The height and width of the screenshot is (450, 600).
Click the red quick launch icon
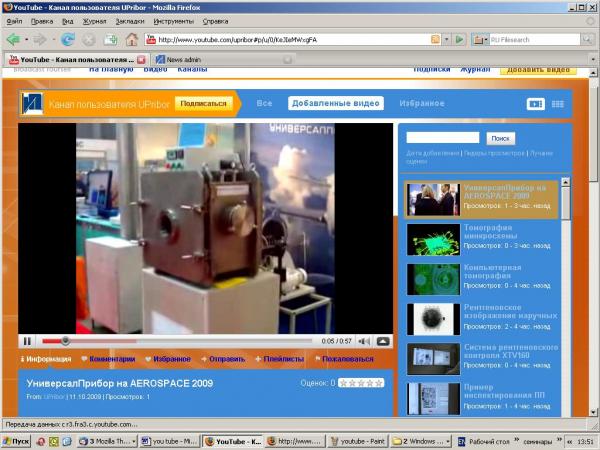41,442
